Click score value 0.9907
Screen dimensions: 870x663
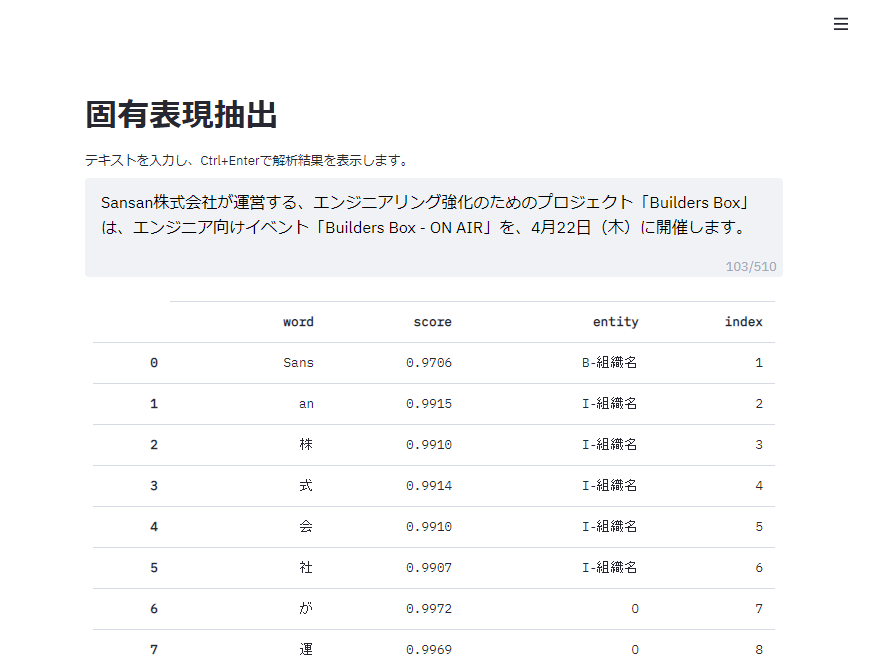point(428,568)
